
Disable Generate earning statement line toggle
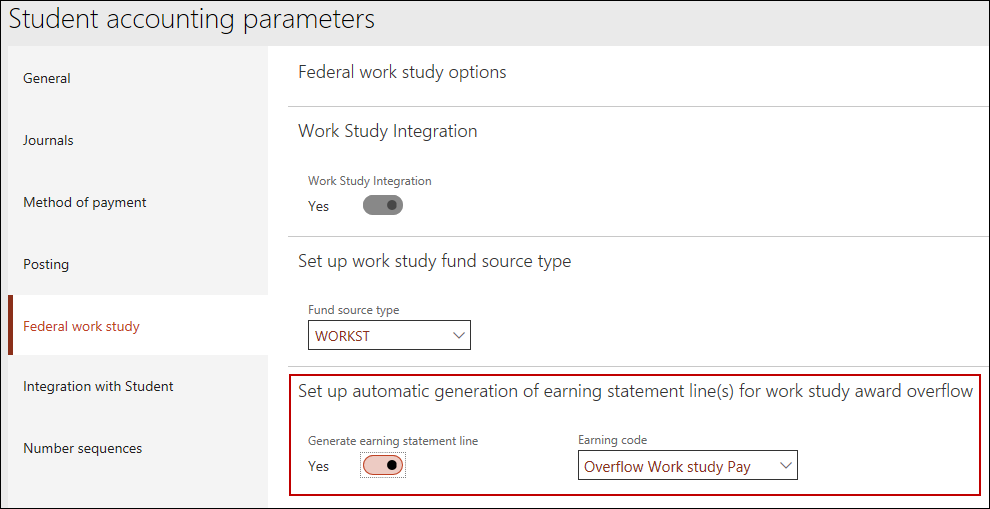tap(382, 466)
